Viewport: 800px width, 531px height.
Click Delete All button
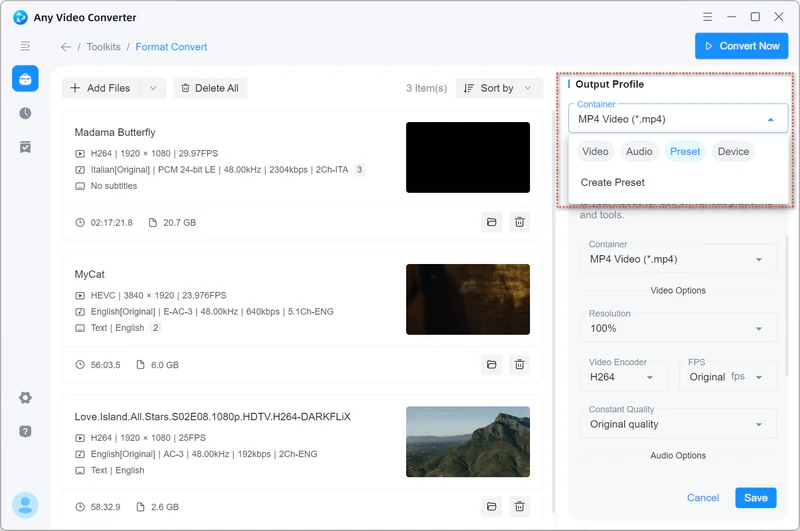(210, 88)
